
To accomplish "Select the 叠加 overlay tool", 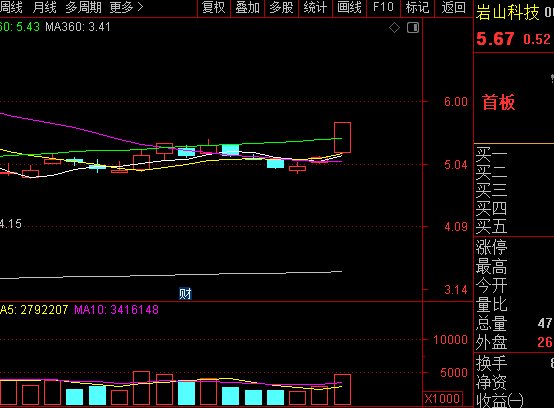I will (x=248, y=7).
